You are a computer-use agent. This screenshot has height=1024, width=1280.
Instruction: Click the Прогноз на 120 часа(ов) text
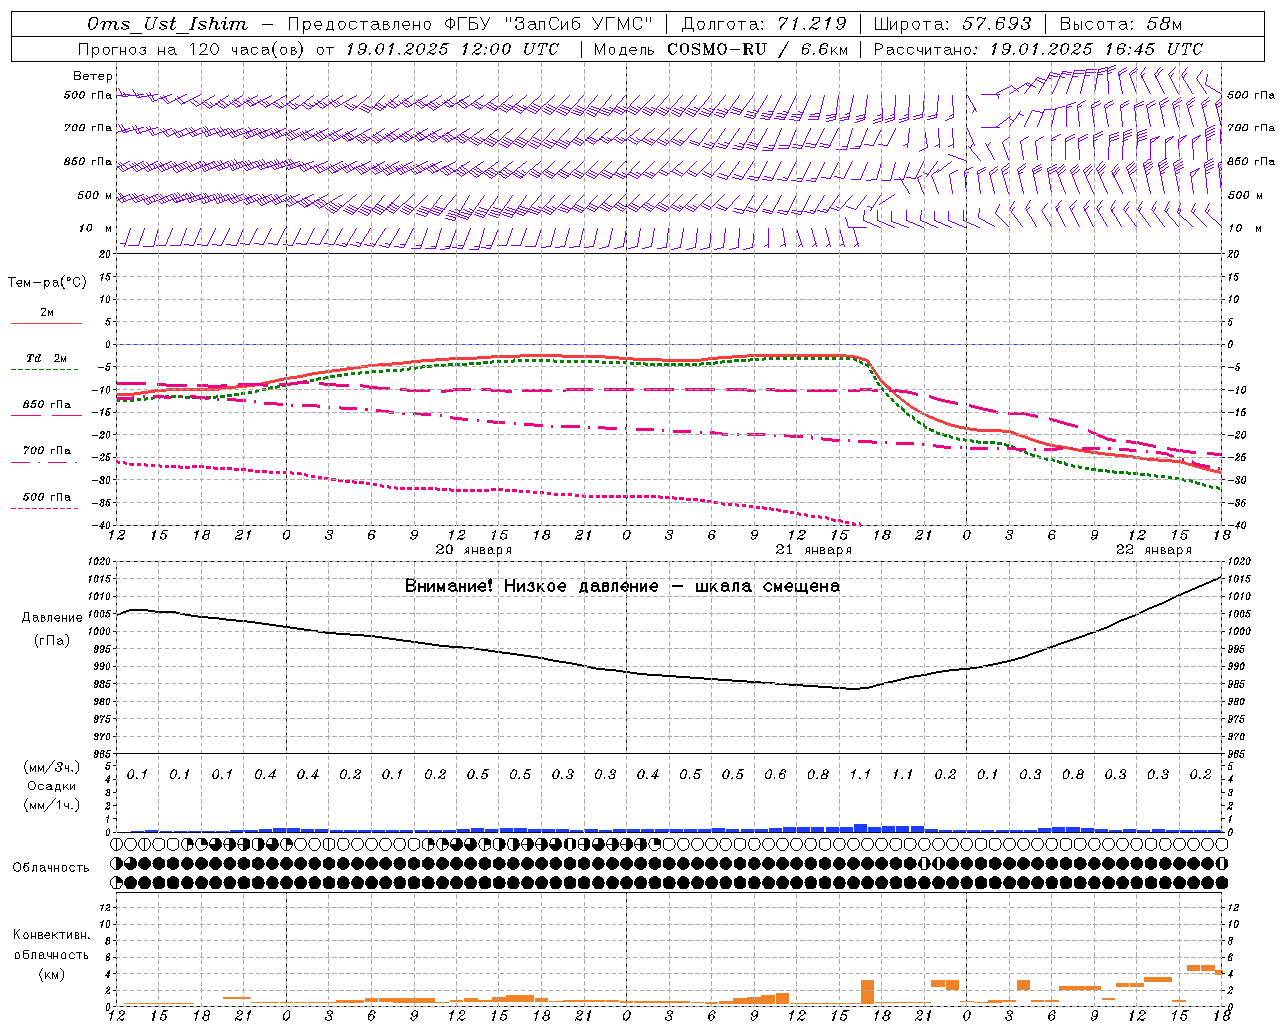pos(192,49)
